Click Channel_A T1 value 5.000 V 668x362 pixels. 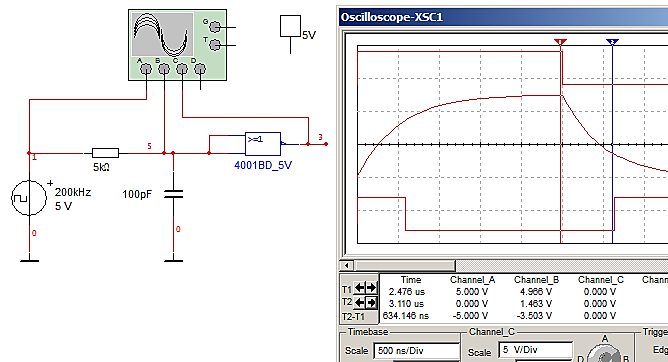click(x=472, y=292)
